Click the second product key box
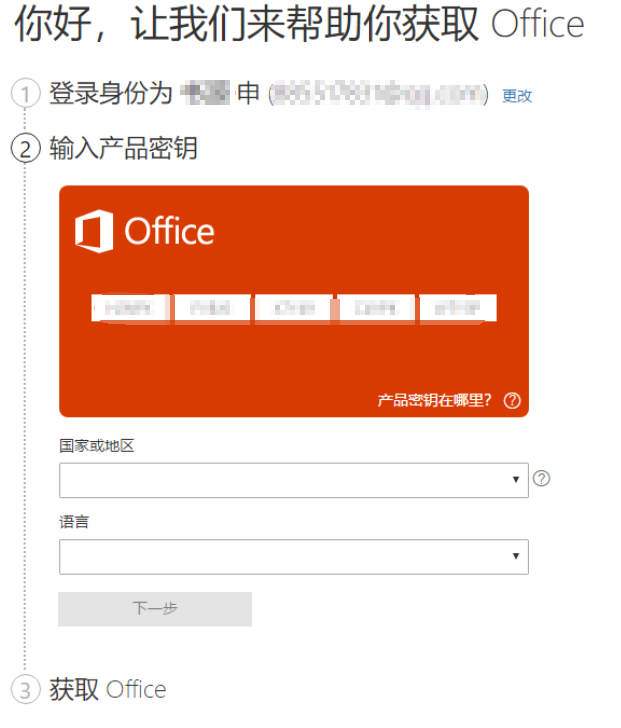The height and width of the screenshot is (728, 621). [x=212, y=308]
